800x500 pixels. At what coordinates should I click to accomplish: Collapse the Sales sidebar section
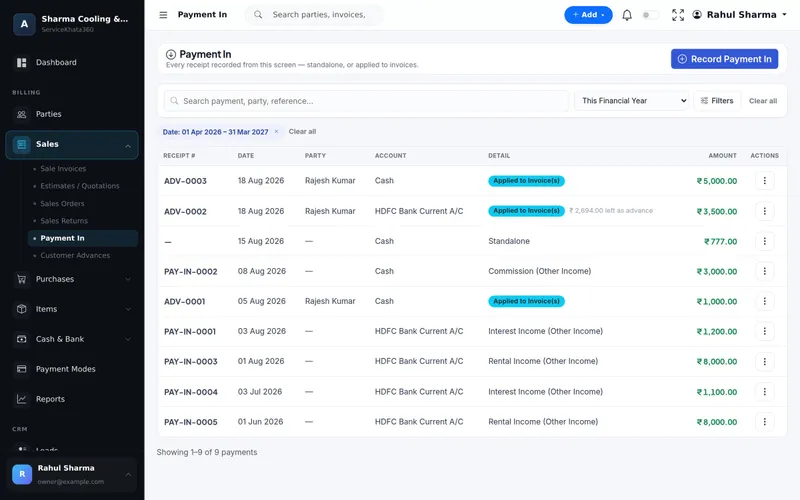pos(128,146)
